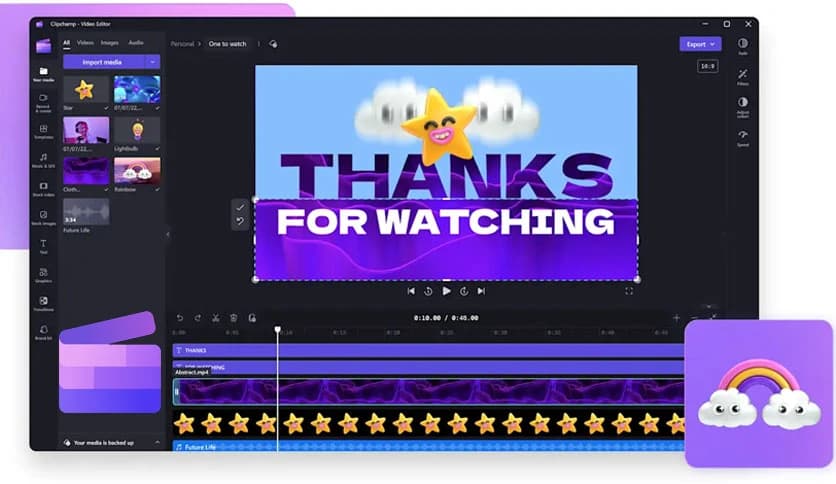Switch to the Videos media tab
The width and height of the screenshot is (836, 484).
click(x=85, y=43)
